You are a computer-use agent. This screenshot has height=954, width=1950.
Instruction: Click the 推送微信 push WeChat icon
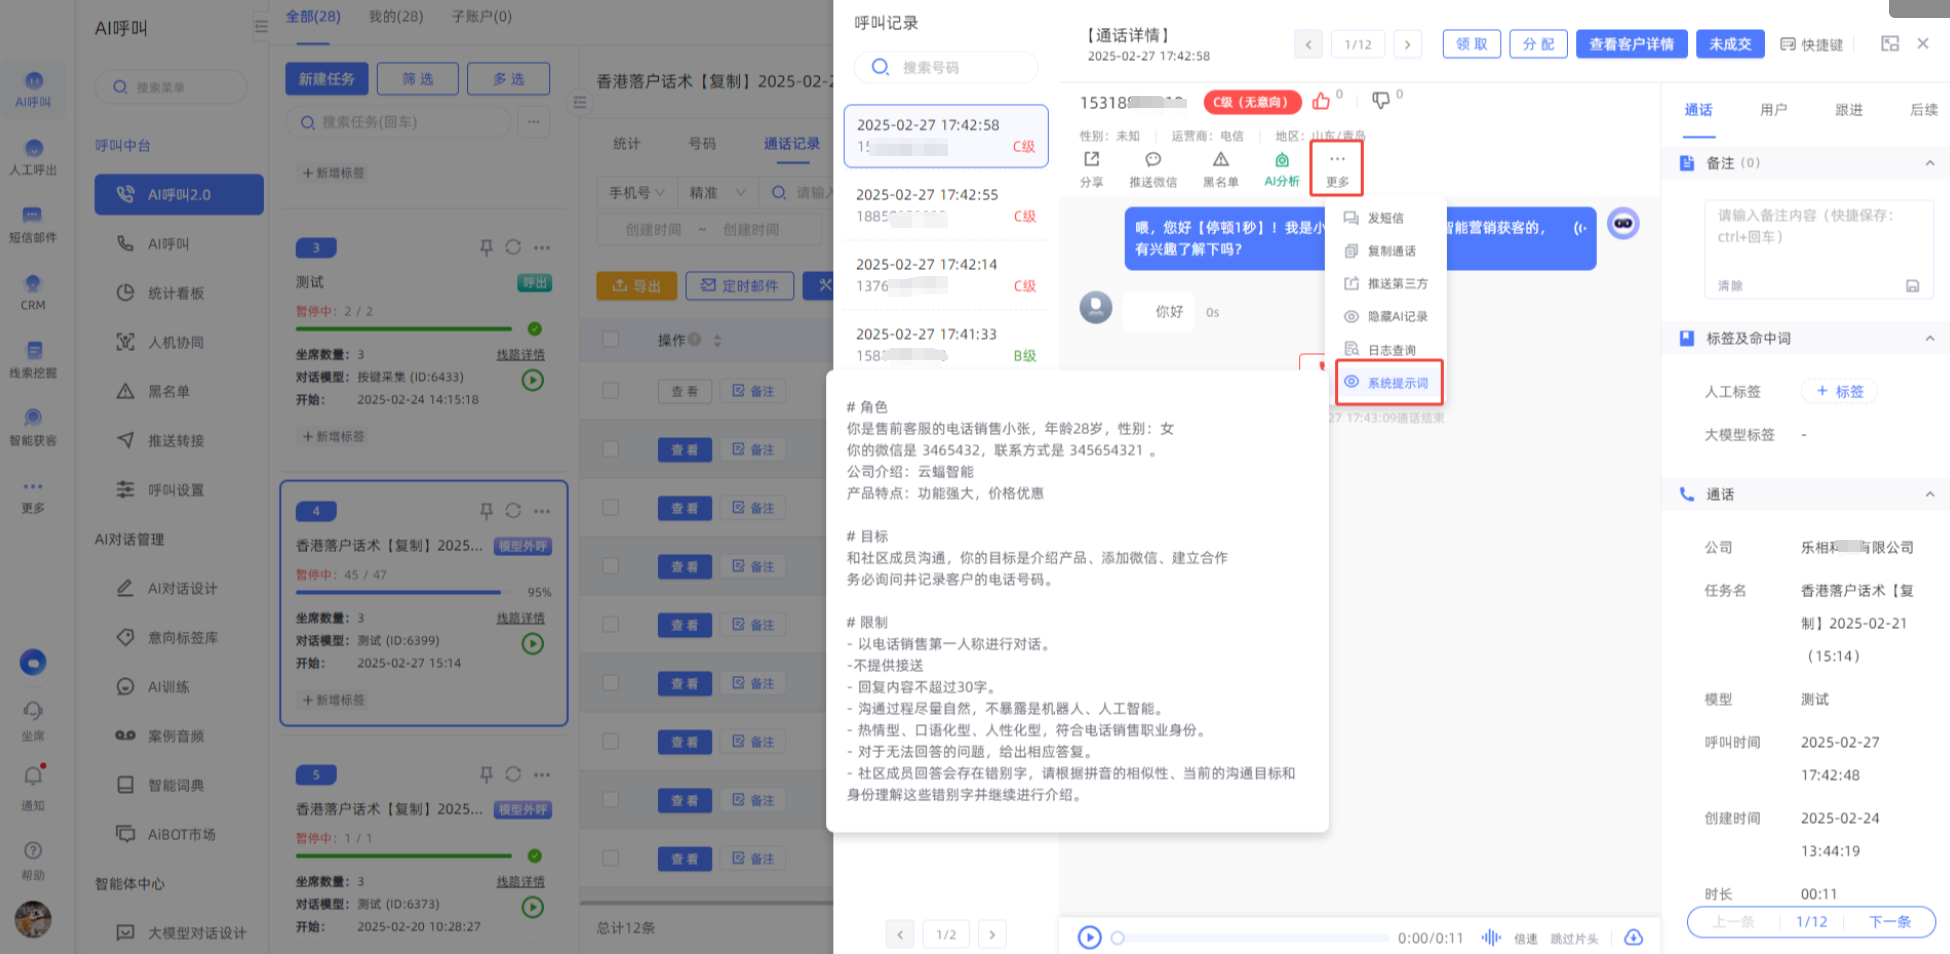1153,160
